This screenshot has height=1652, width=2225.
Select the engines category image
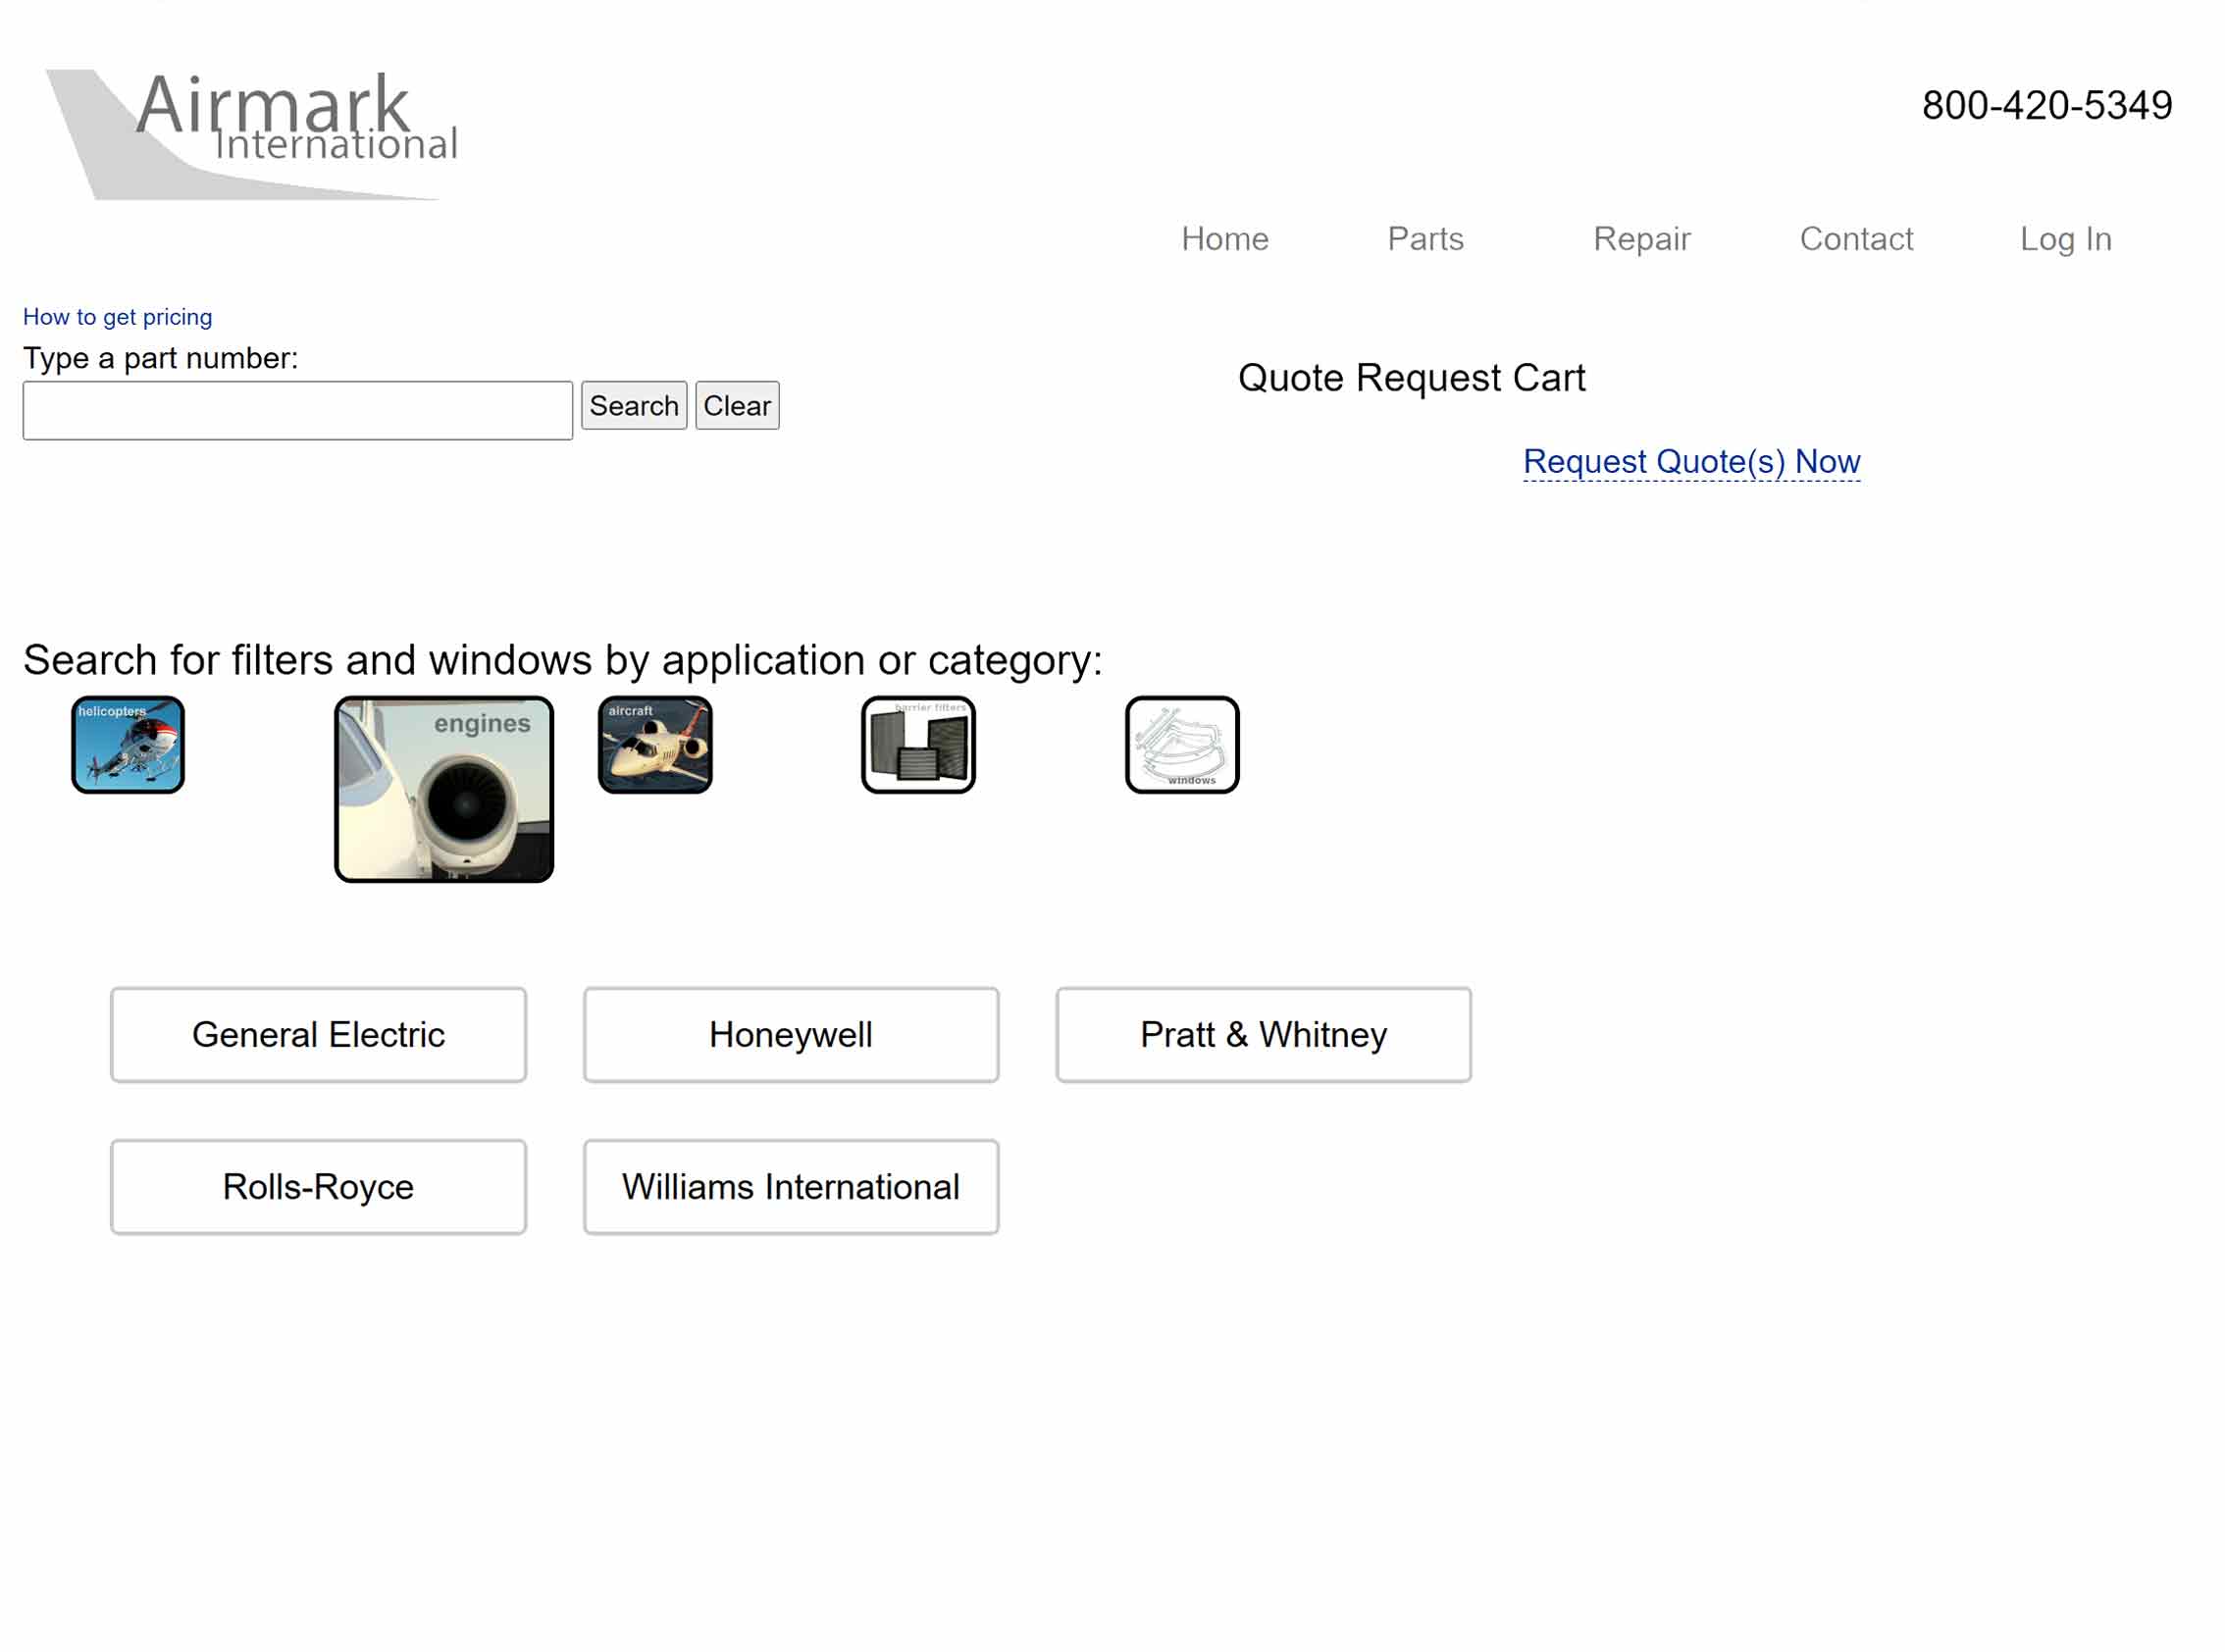pyautogui.click(x=444, y=790)
